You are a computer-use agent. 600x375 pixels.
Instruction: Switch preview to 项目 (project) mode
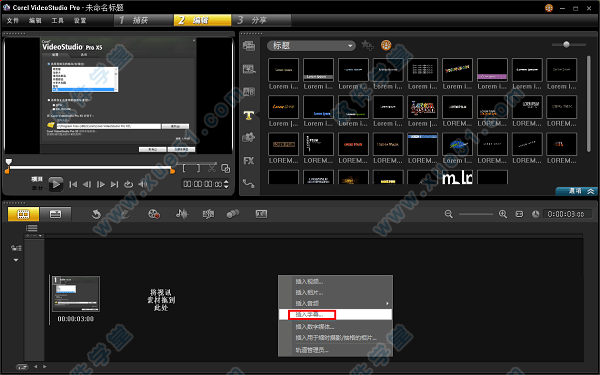37,179
